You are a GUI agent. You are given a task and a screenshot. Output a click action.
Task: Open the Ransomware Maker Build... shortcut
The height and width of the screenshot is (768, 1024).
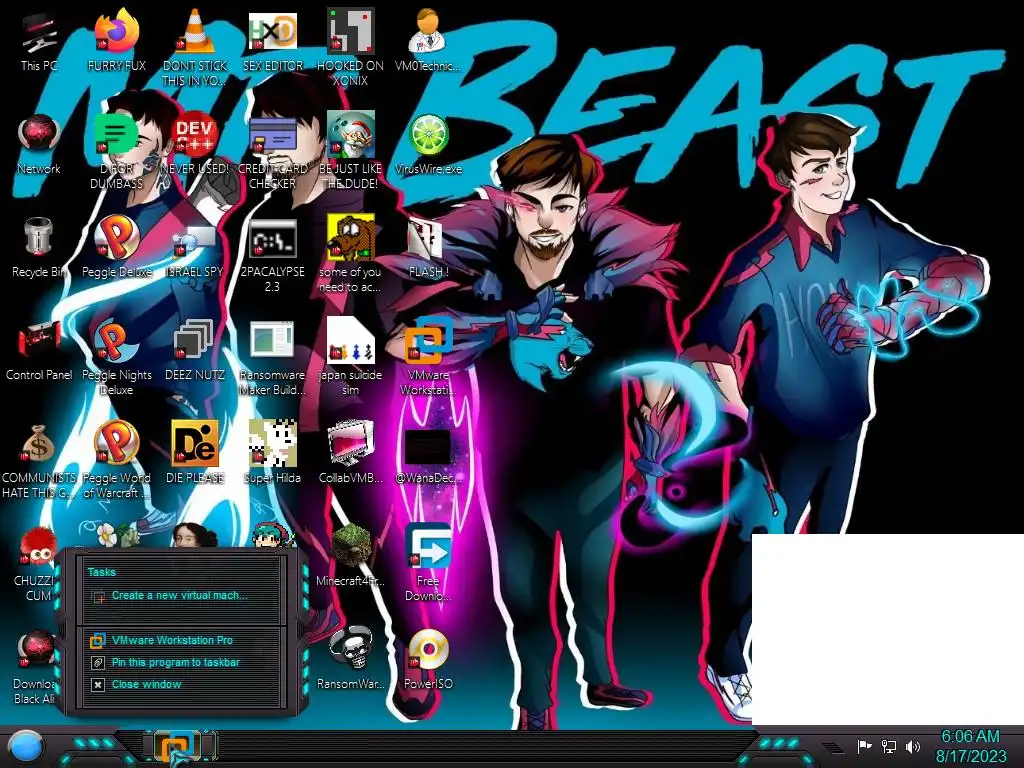click(272, 358)
